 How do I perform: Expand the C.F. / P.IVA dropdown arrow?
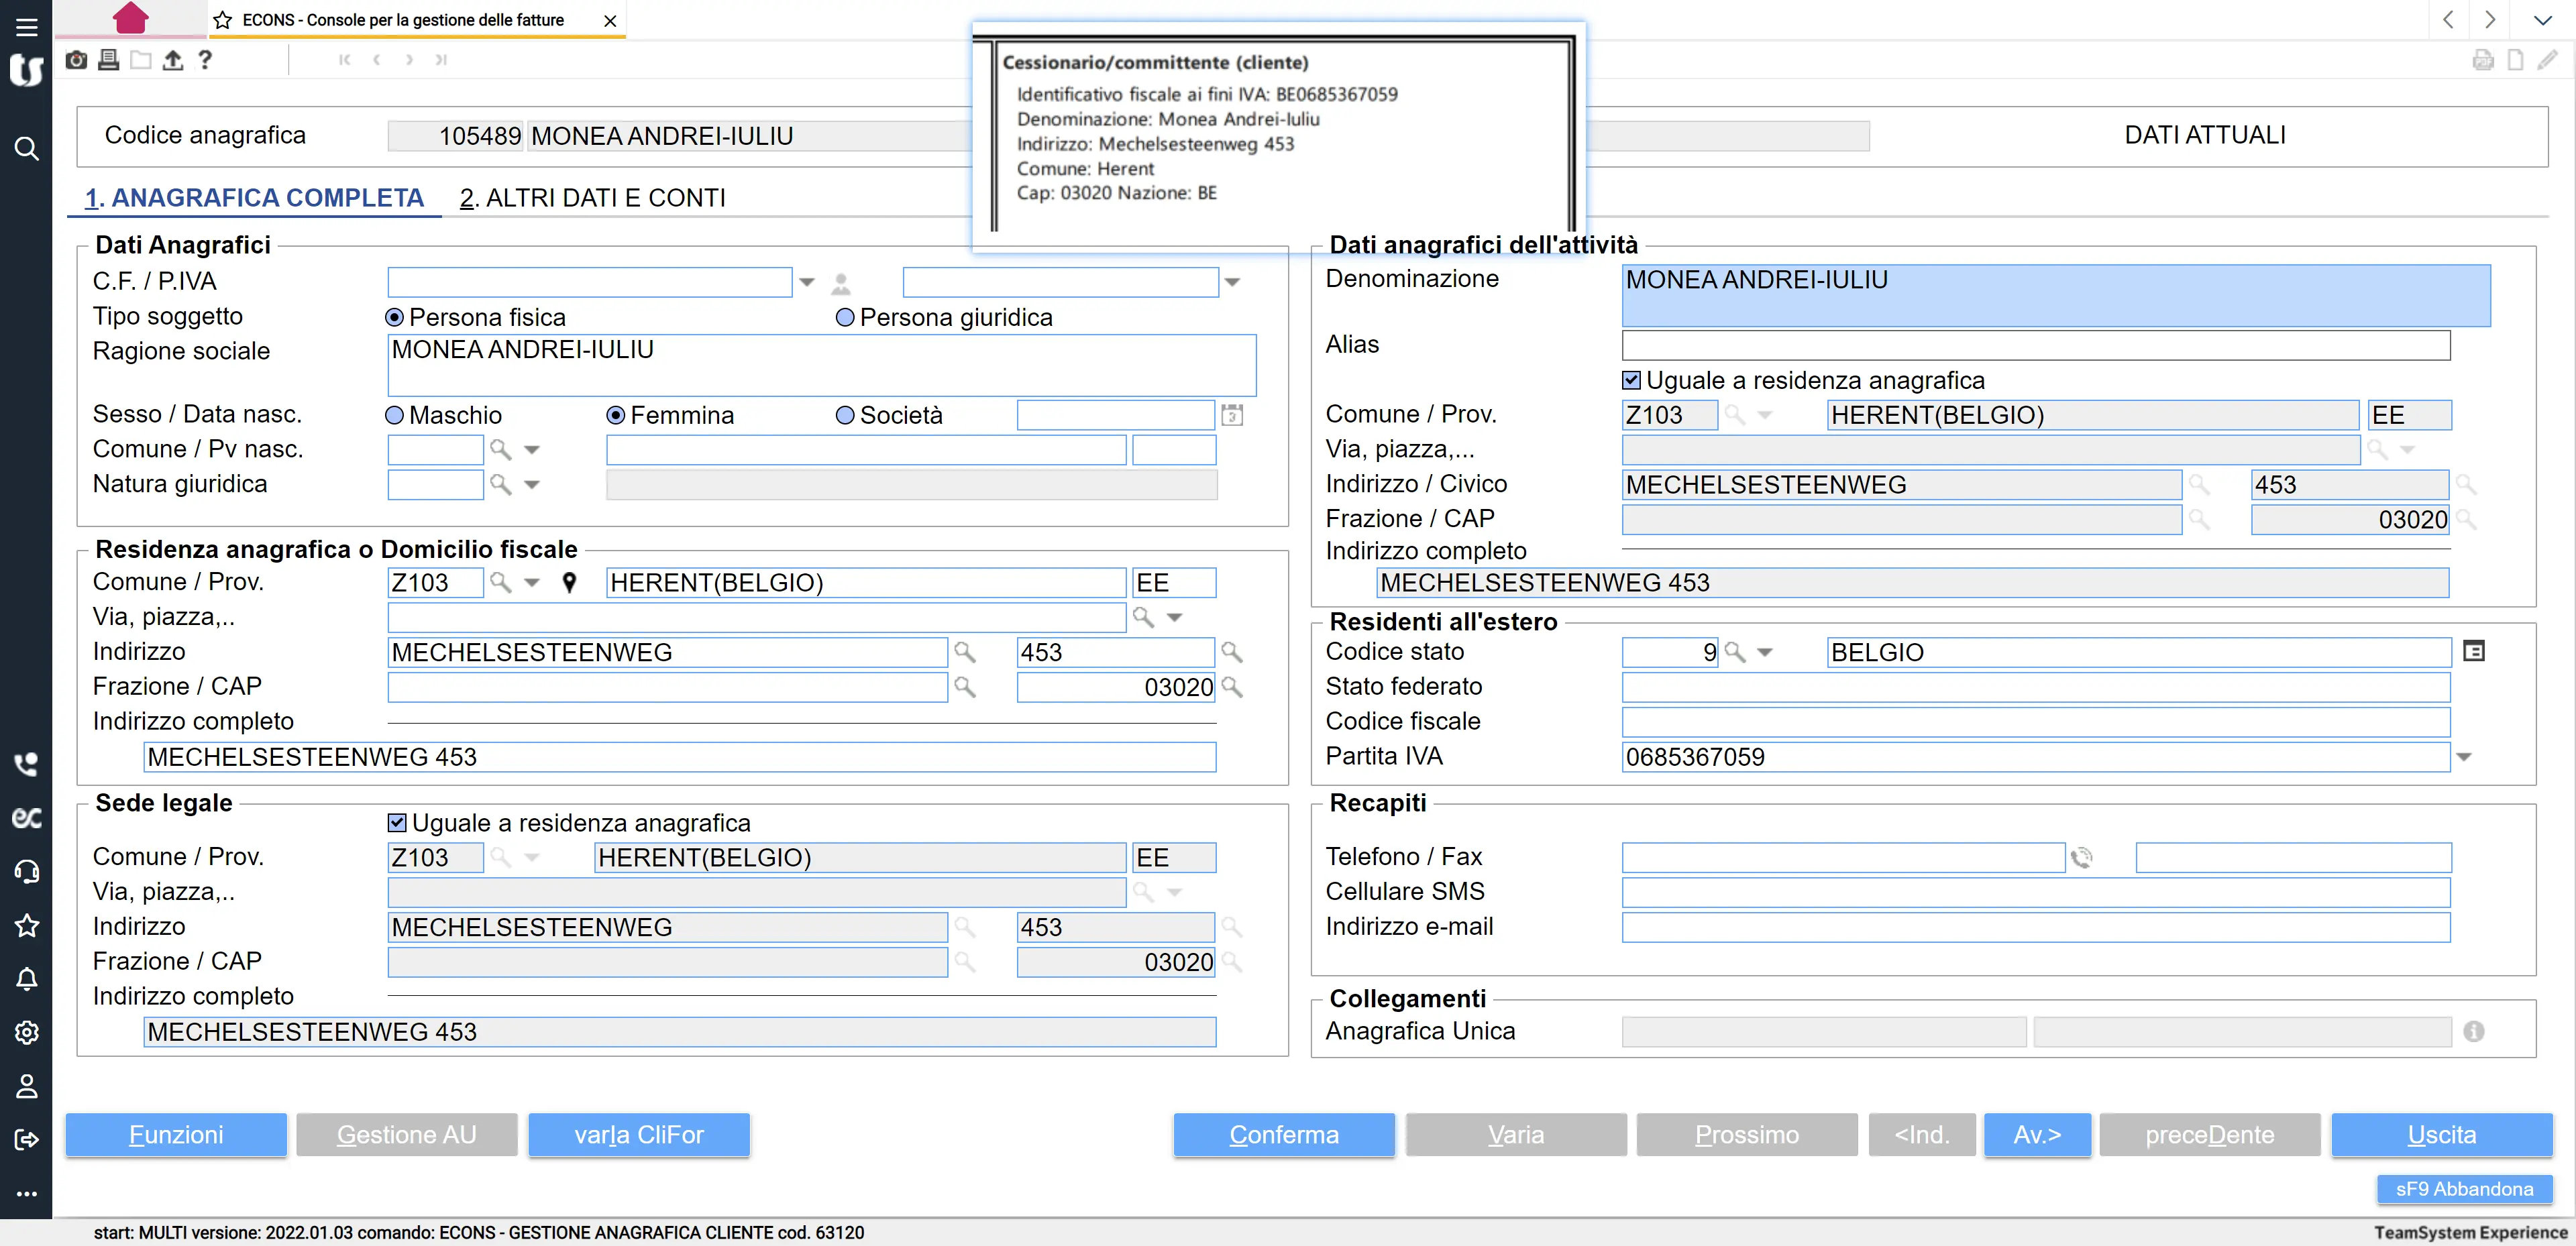pyautogui.click(x=807, y=282)
